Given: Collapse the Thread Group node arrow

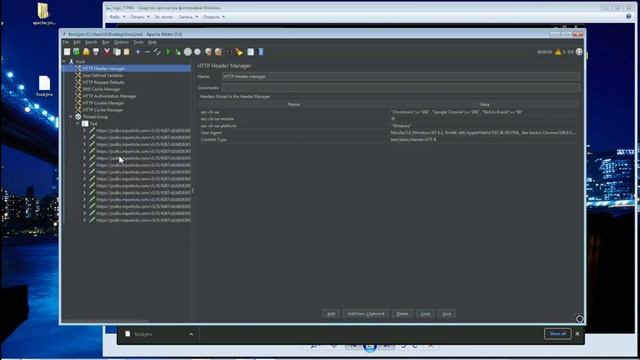Looking at the screenshot, I should [71, 117].
